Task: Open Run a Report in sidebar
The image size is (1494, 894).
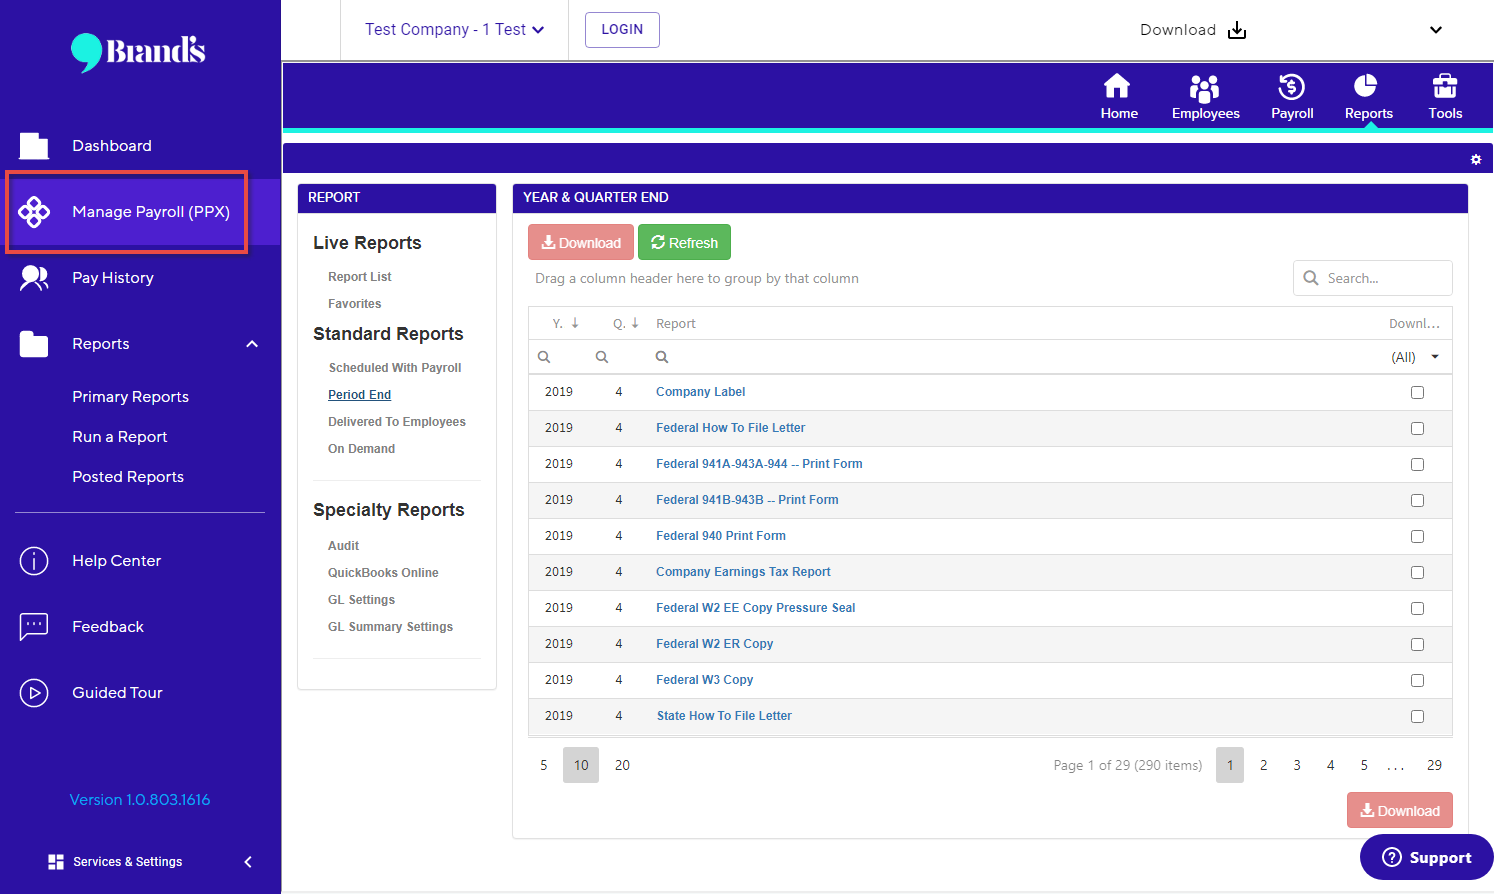Action: 120,437
